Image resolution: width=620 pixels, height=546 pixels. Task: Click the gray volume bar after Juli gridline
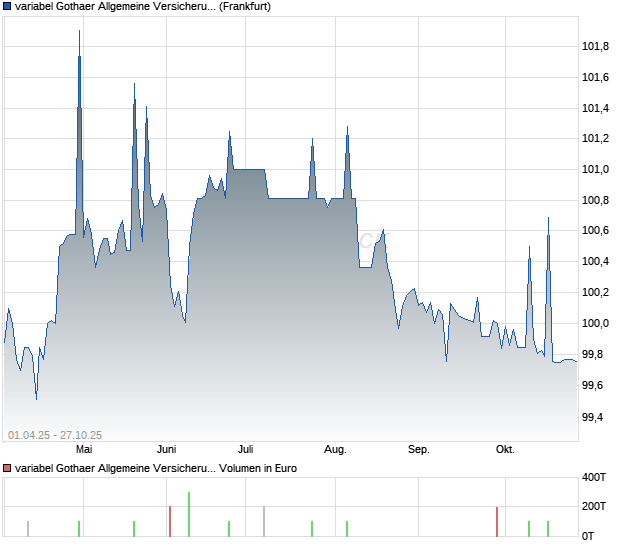pyautogui.click(x=264, y=521)
